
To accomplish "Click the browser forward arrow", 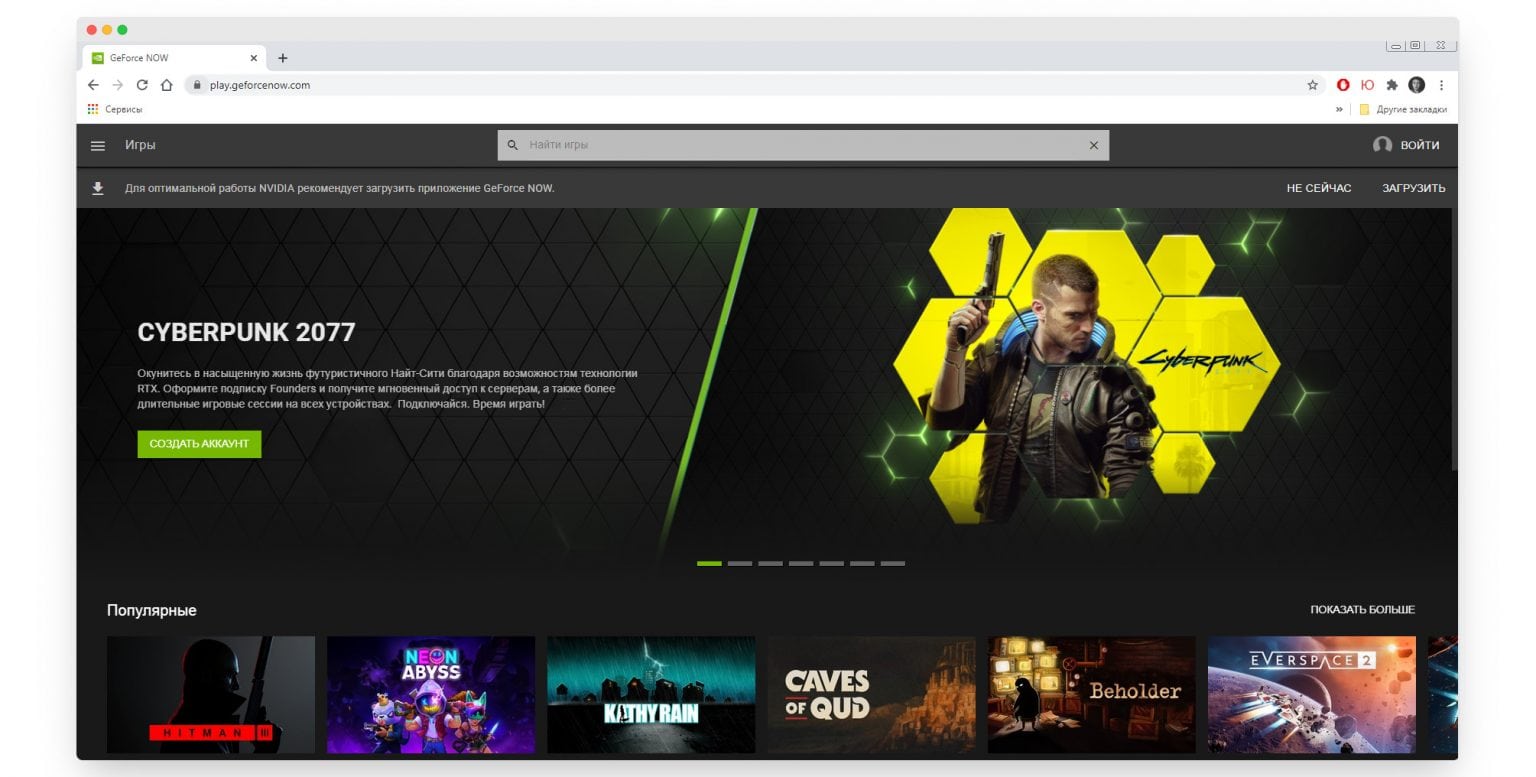I will (x=118, y=85).
